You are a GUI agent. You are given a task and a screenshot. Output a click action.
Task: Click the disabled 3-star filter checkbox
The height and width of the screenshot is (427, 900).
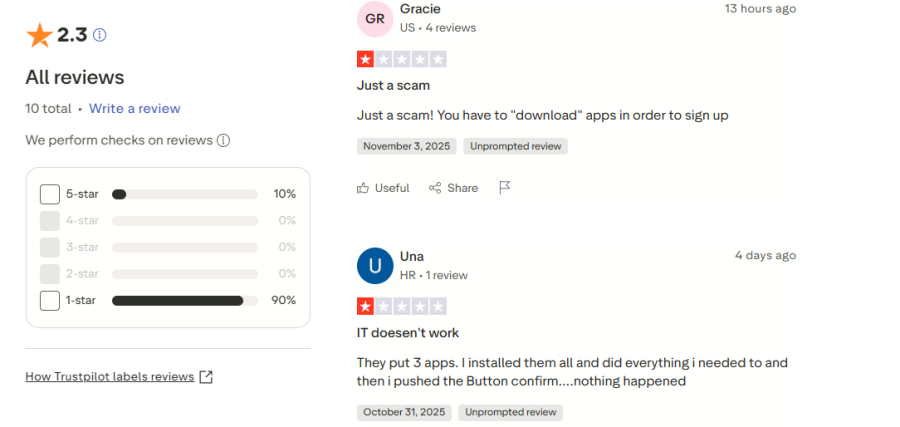[50, 247]
